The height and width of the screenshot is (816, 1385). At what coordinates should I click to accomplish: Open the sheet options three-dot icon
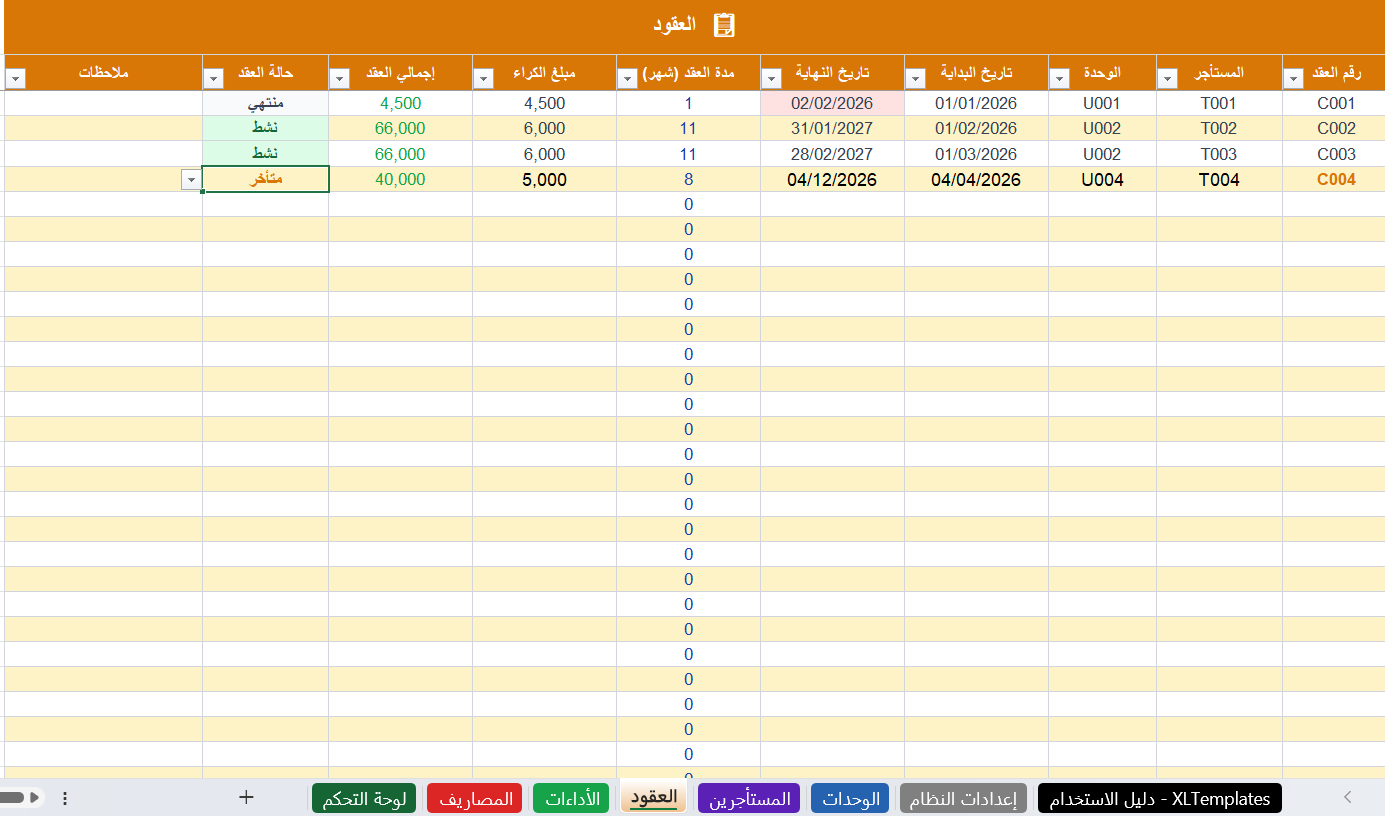point(65,798)
